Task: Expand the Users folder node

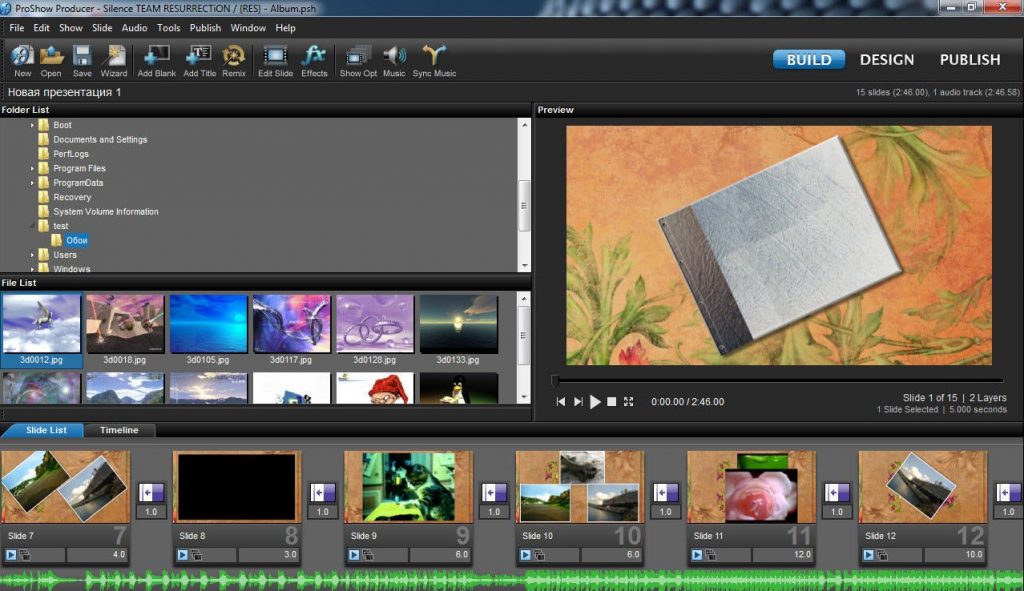Action: [x=32, y=255]
